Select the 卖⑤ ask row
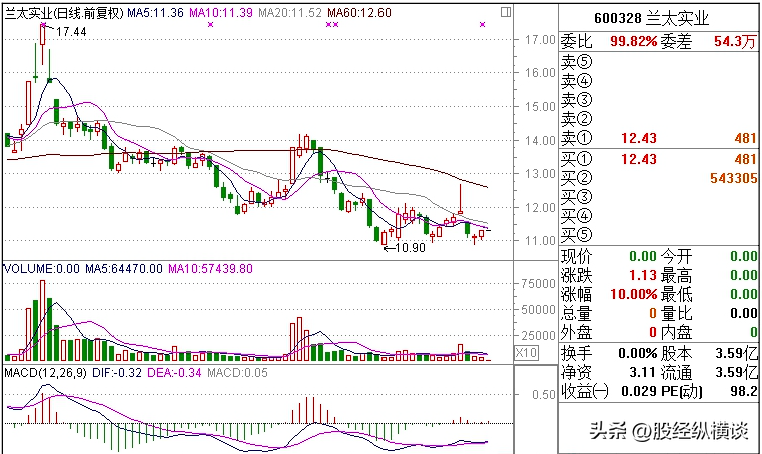 pyautogui.click(x=659, y=62)
